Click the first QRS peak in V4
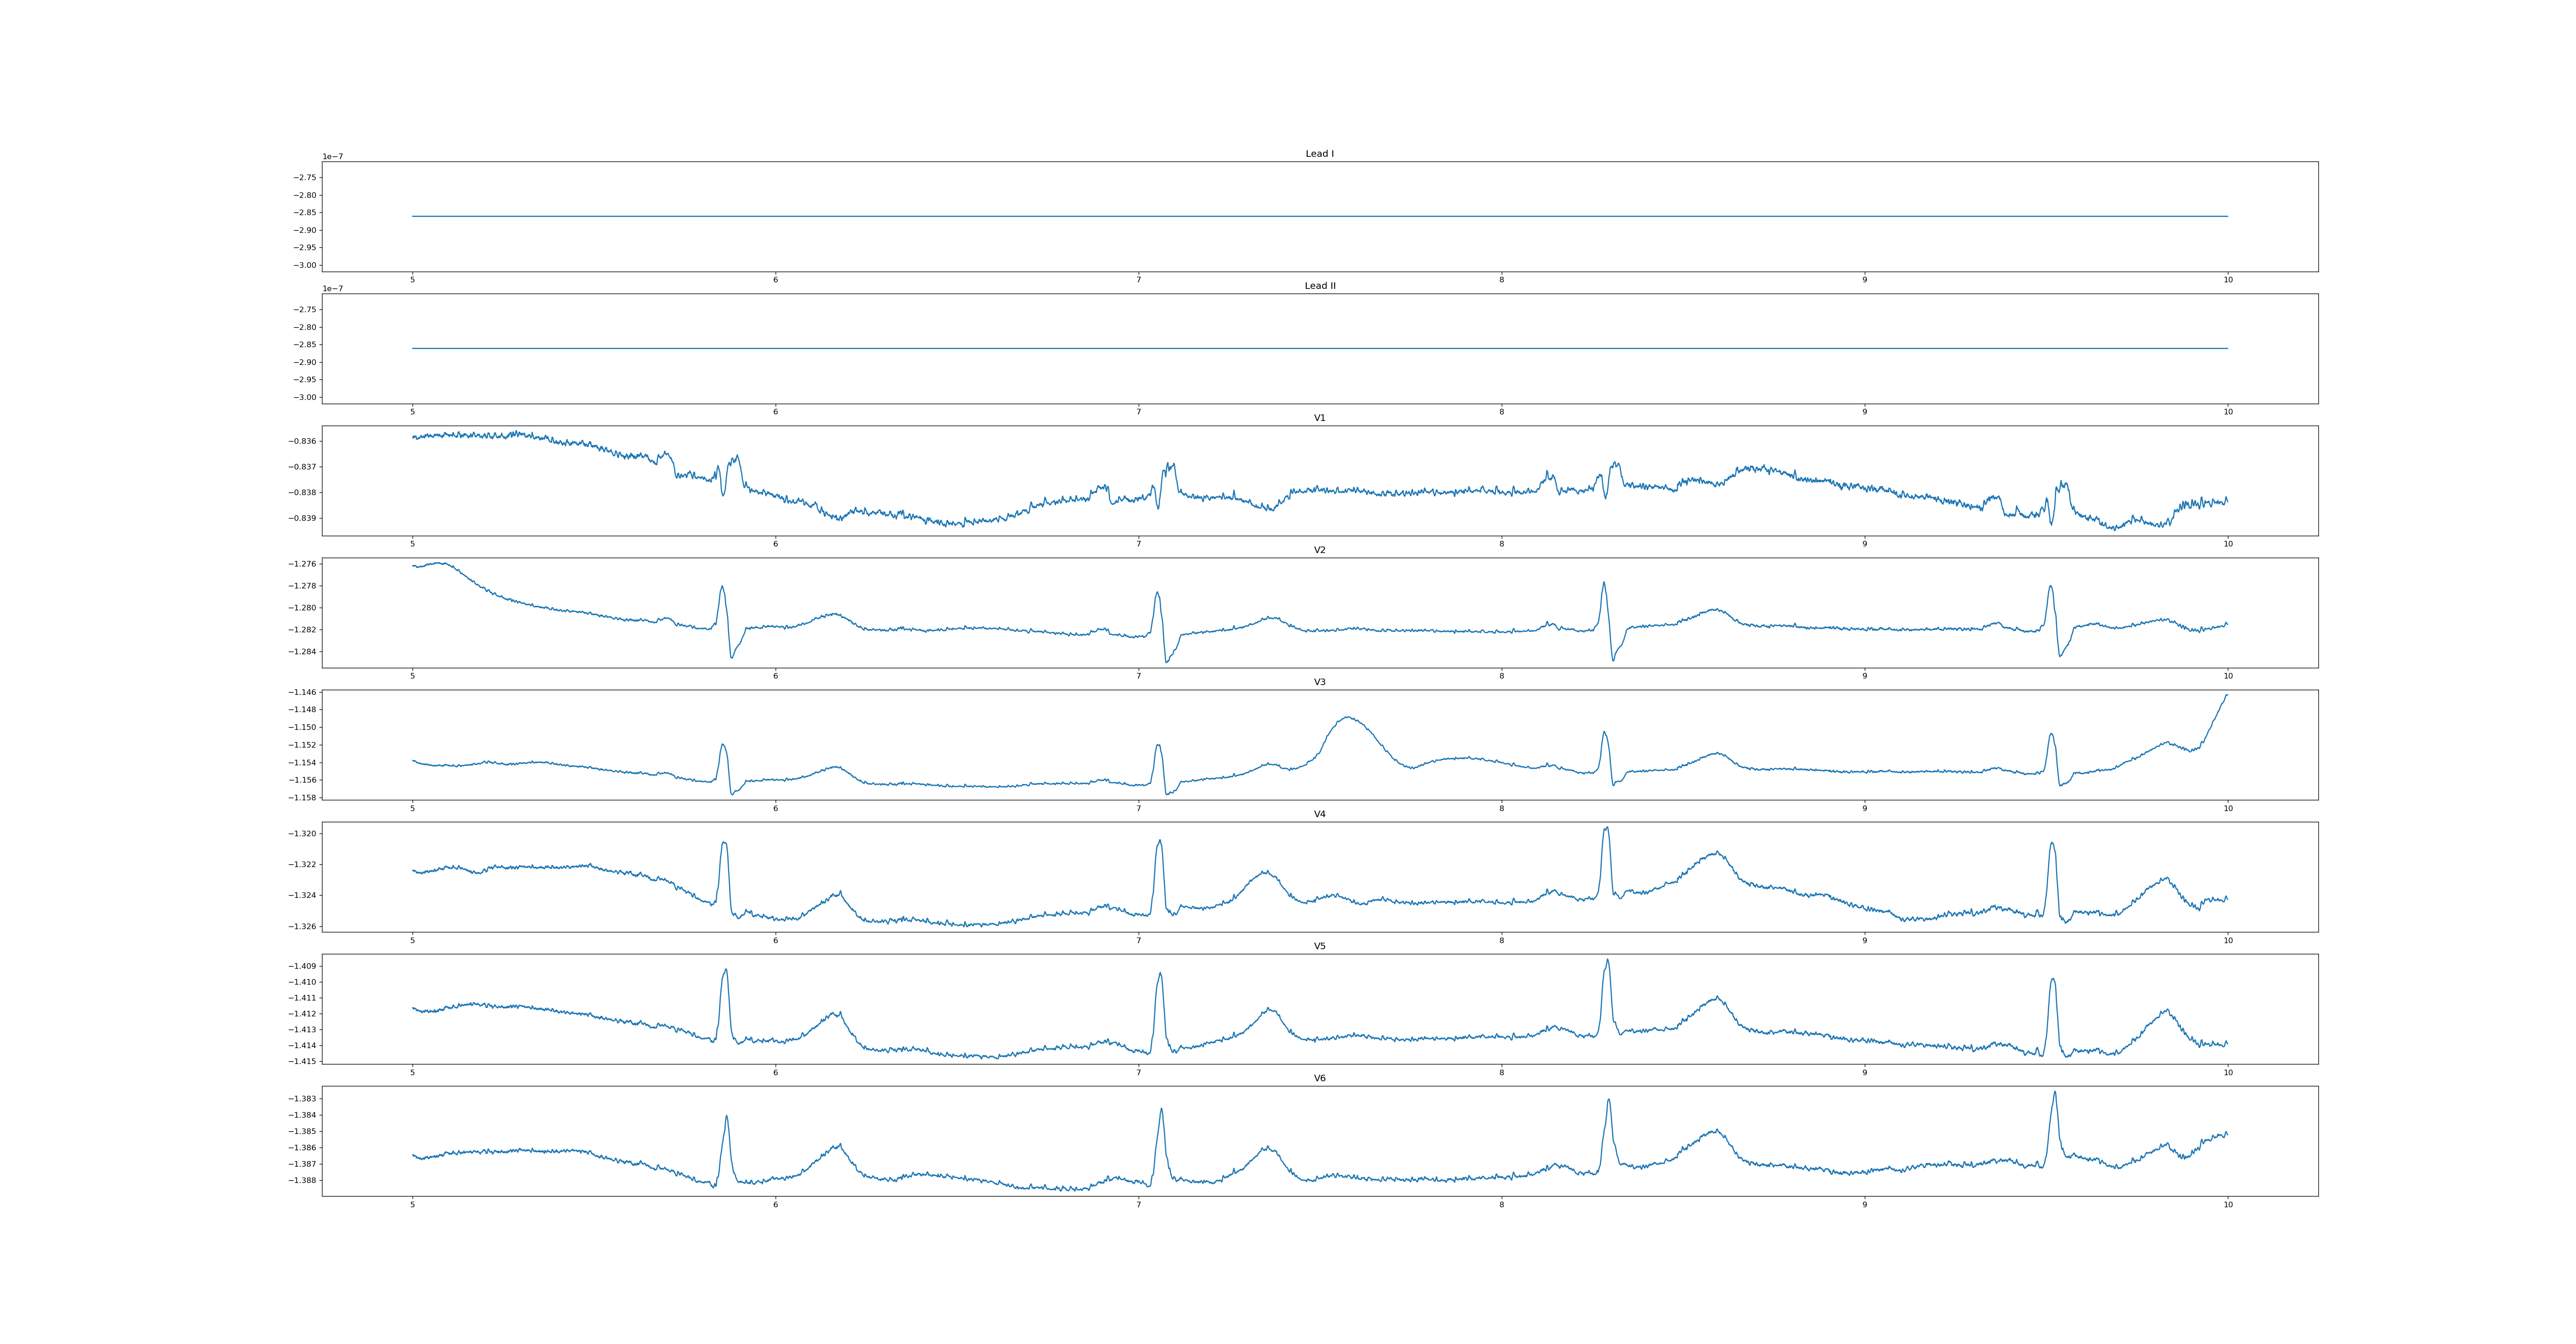Image resolution: width=2576 pixels, height=1344 pixels. 724,843
